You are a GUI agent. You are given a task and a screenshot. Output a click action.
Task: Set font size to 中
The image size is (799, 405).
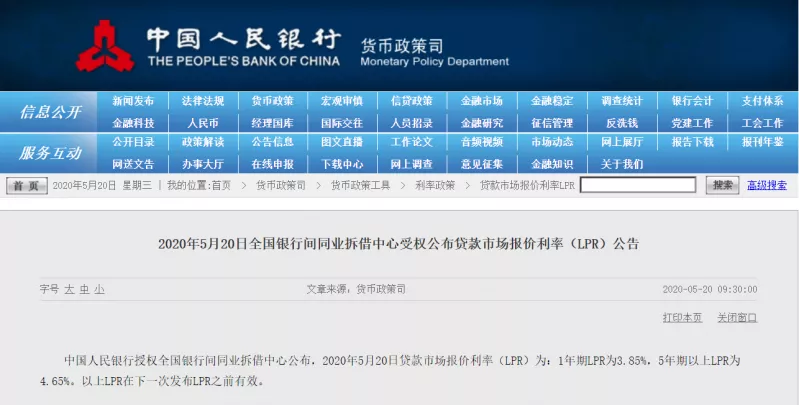pyautogui.click(x=84, y=289)
